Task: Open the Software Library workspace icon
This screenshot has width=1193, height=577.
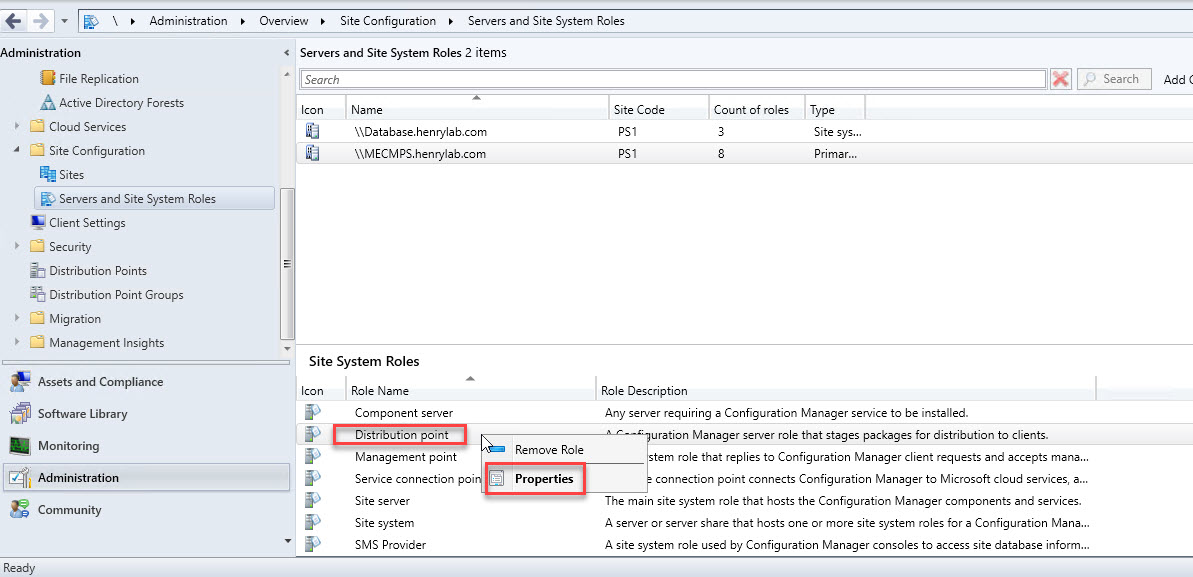Action: coord(20,414)
